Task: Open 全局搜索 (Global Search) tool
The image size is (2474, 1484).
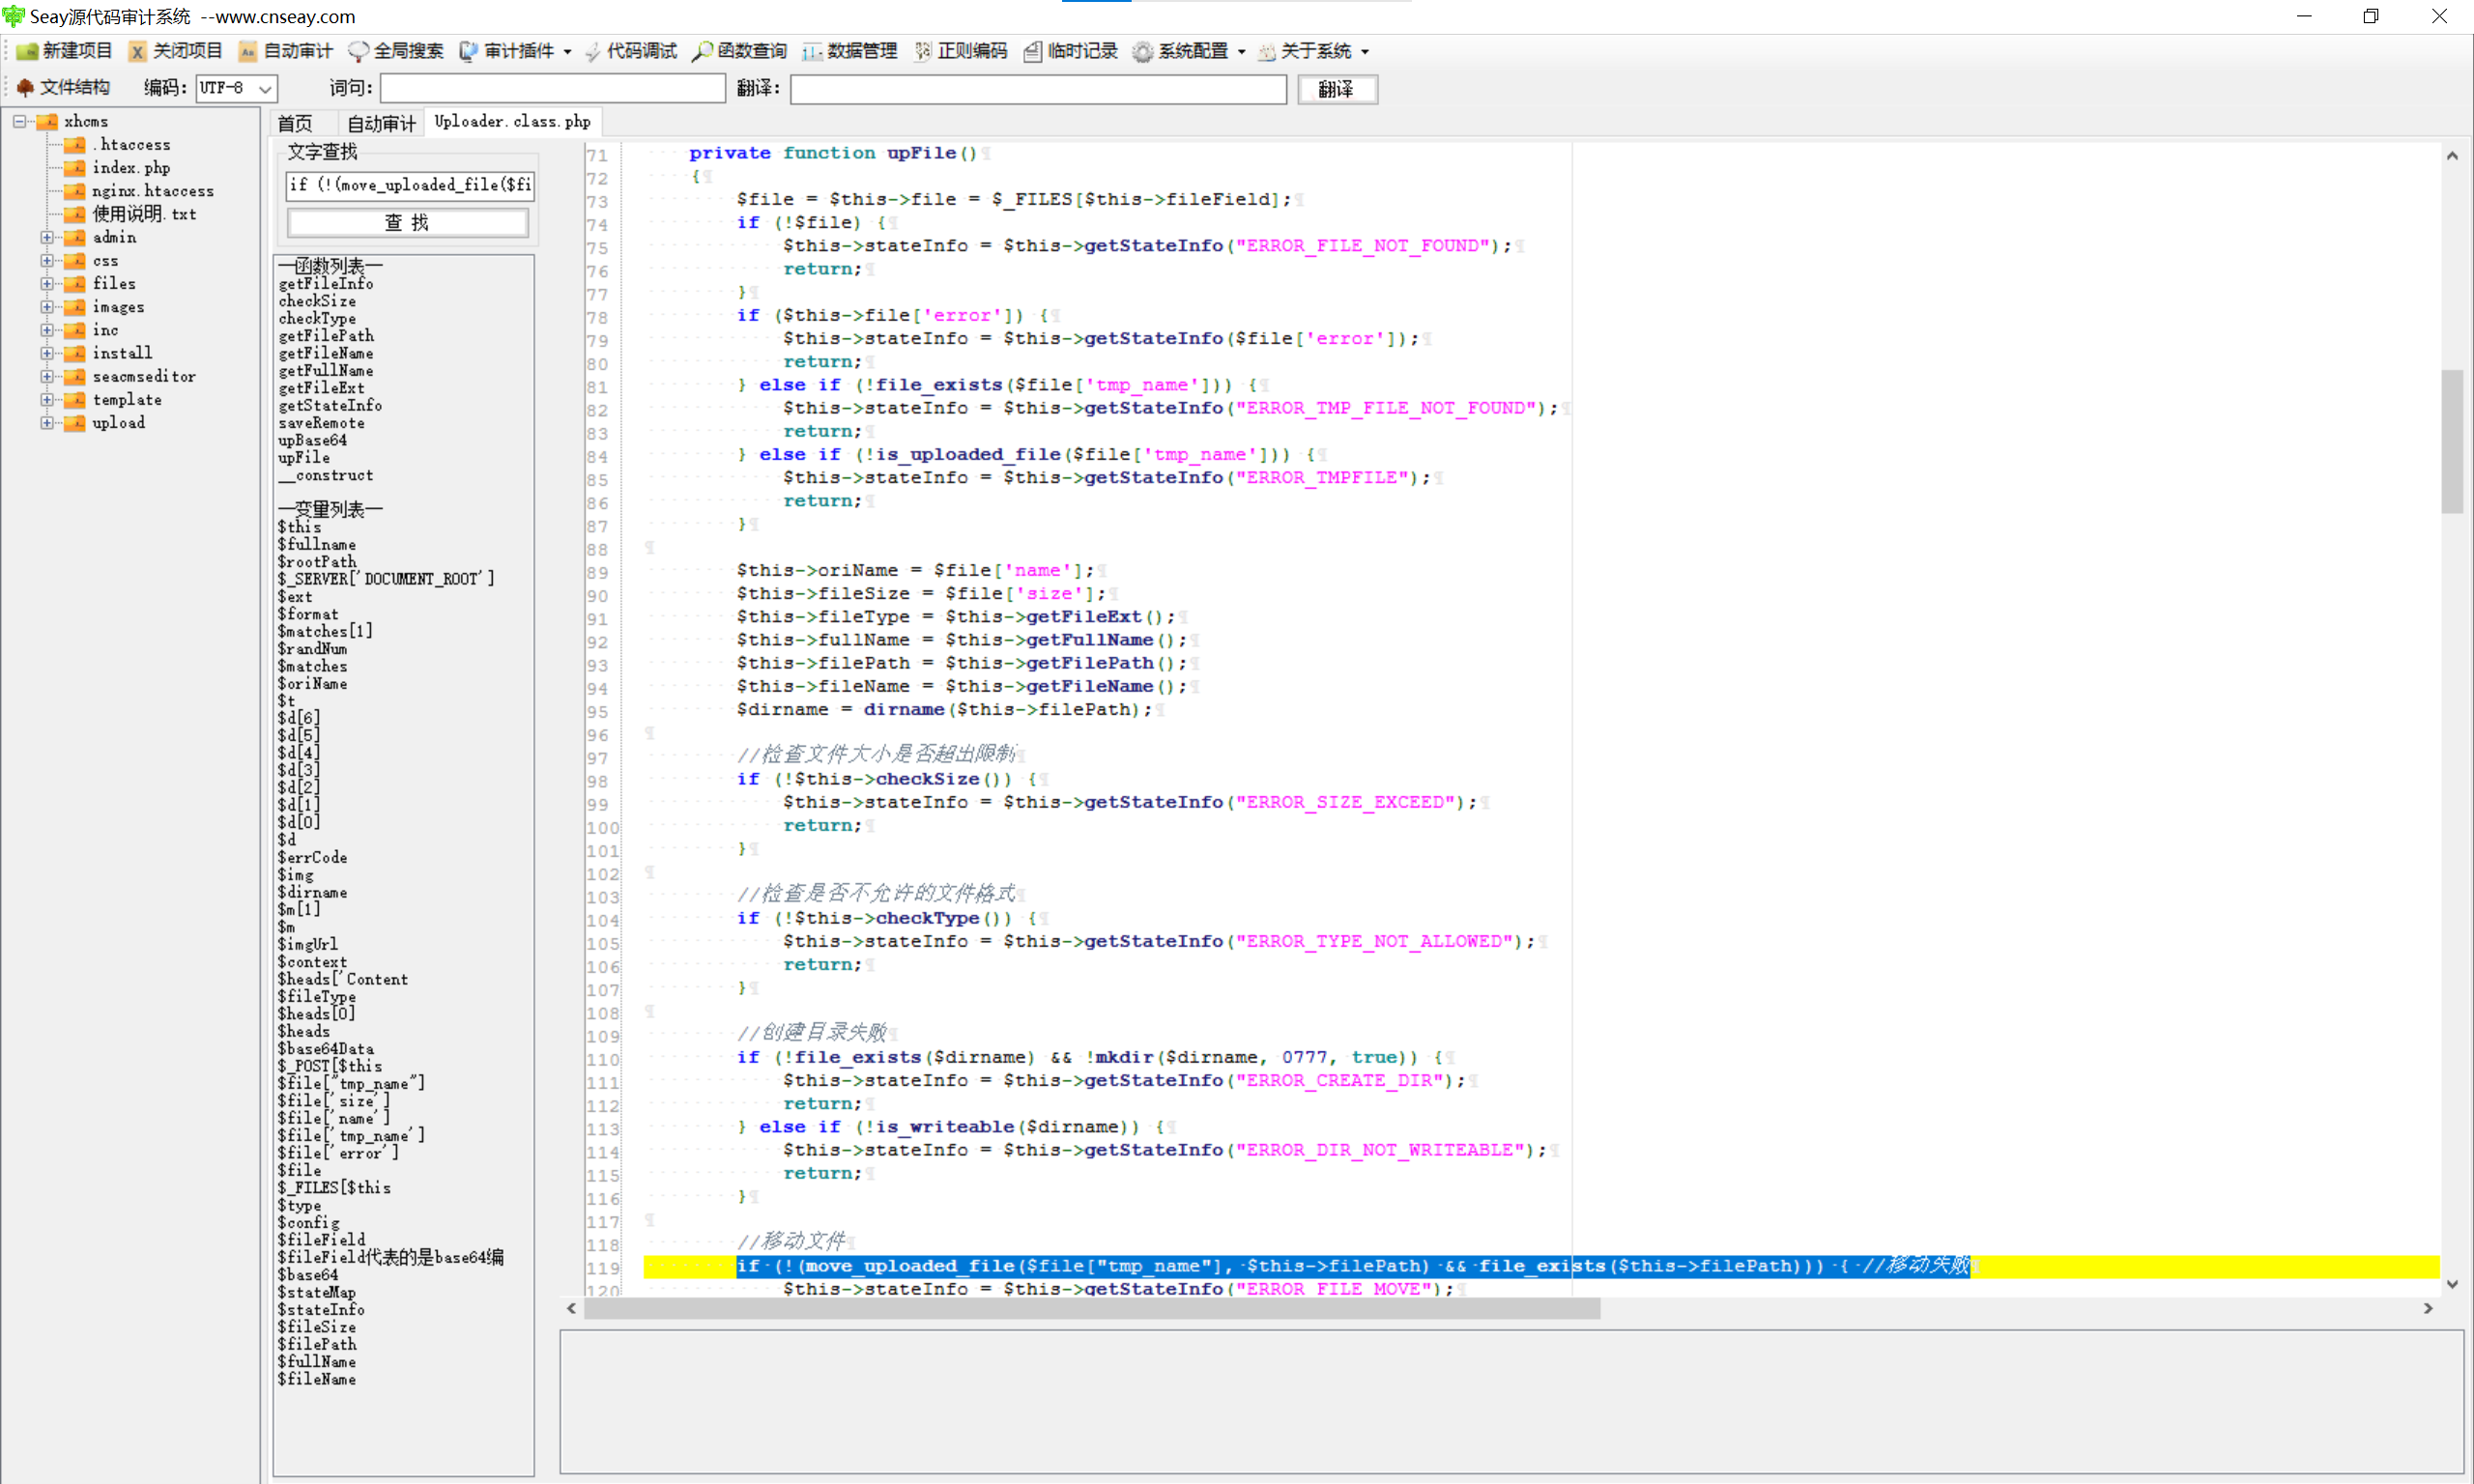Action: point(397,51)
